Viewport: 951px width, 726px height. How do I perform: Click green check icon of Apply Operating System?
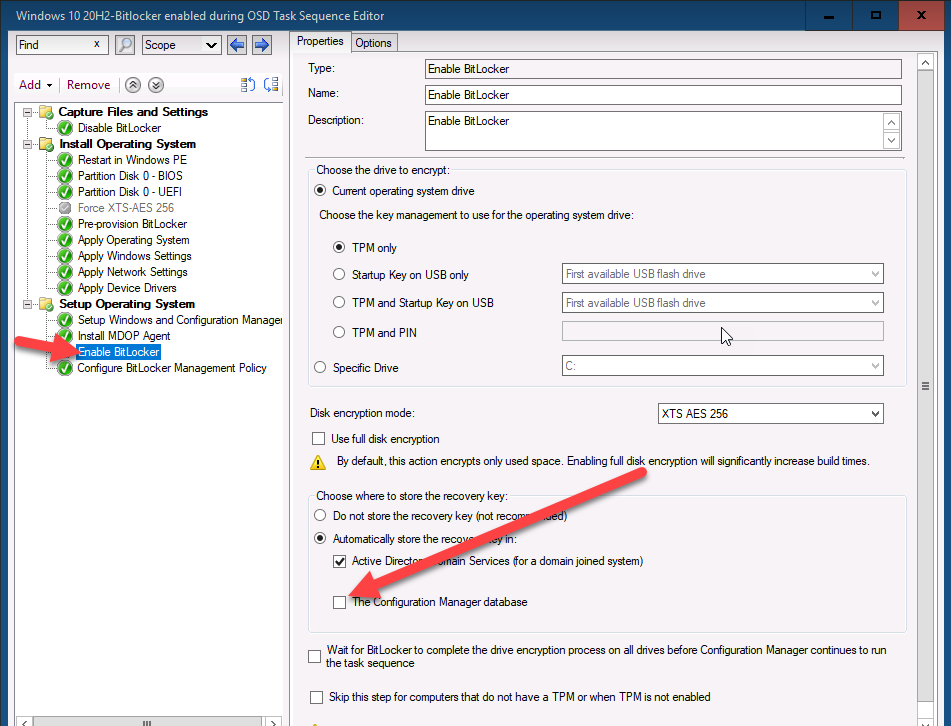pos(65,240)
